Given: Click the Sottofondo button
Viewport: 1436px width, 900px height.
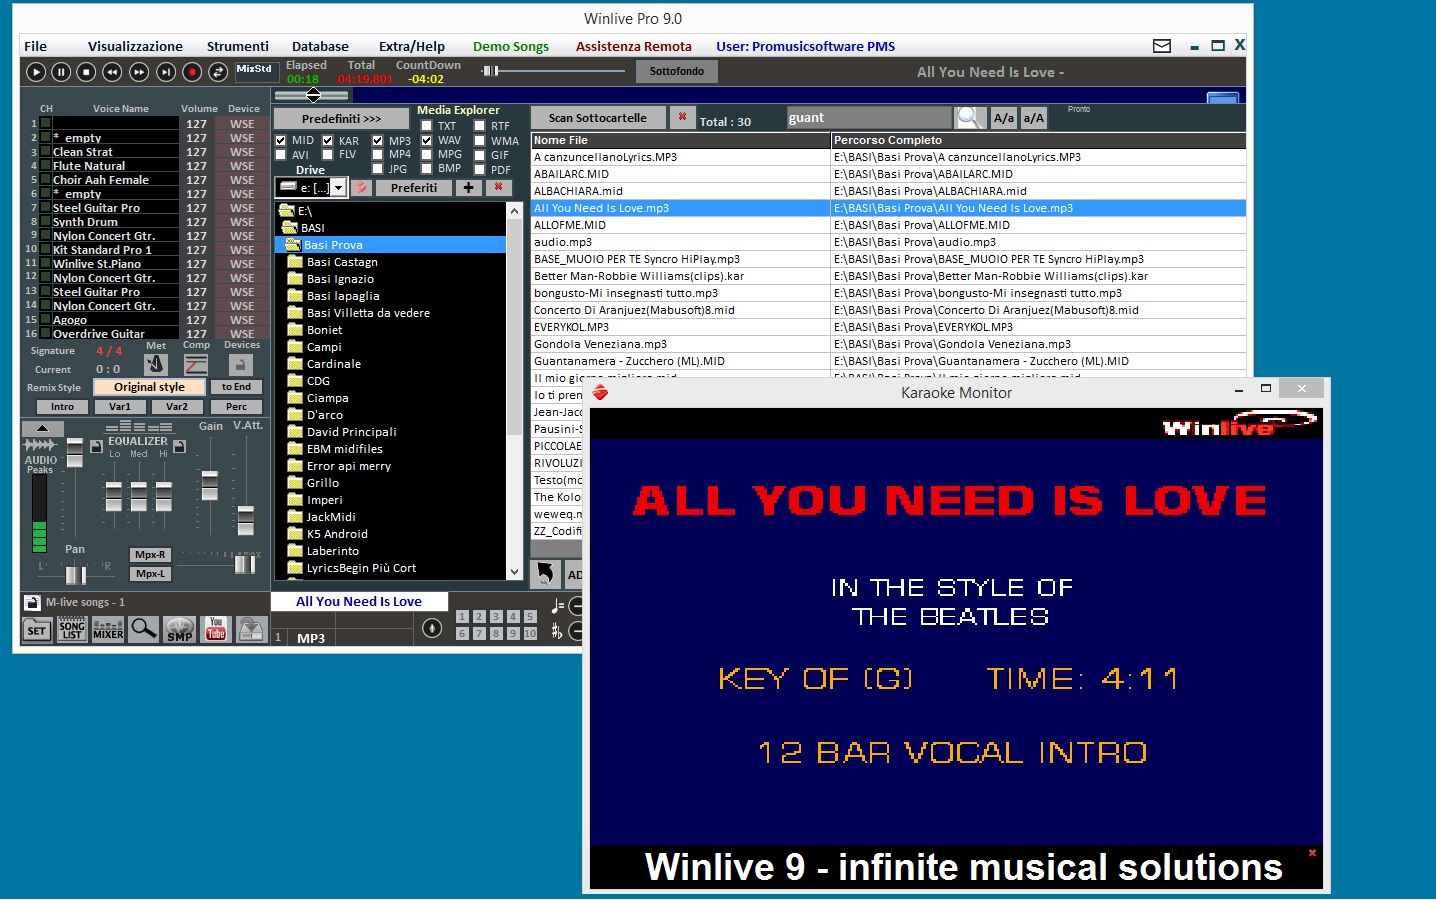Looking at the screenshot, I should click(677, 71).
